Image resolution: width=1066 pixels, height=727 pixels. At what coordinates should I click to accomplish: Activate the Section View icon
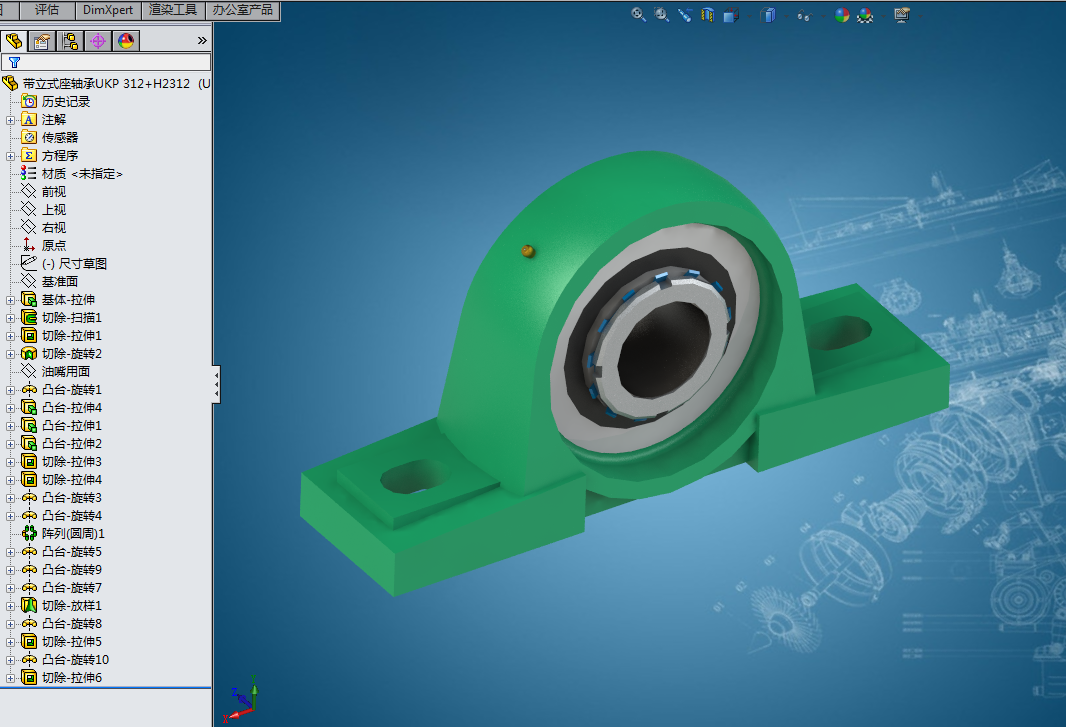coord(708,14)
